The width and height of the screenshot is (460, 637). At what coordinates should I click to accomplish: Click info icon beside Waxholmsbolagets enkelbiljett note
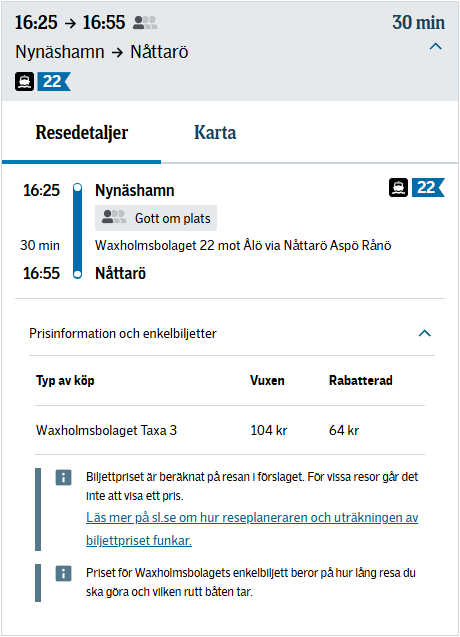pos(63,573)
